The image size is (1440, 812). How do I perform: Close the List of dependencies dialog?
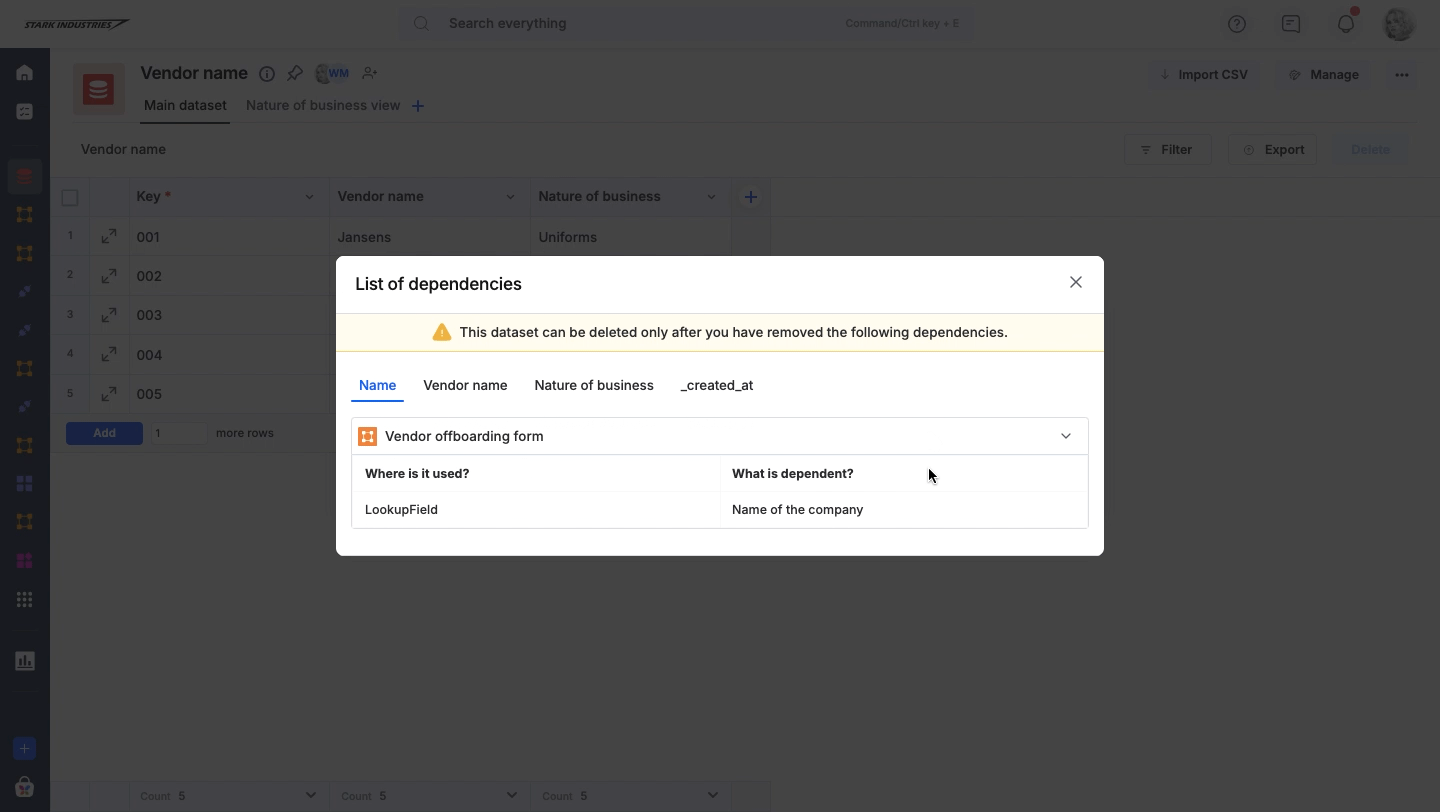click(1076, 283)
